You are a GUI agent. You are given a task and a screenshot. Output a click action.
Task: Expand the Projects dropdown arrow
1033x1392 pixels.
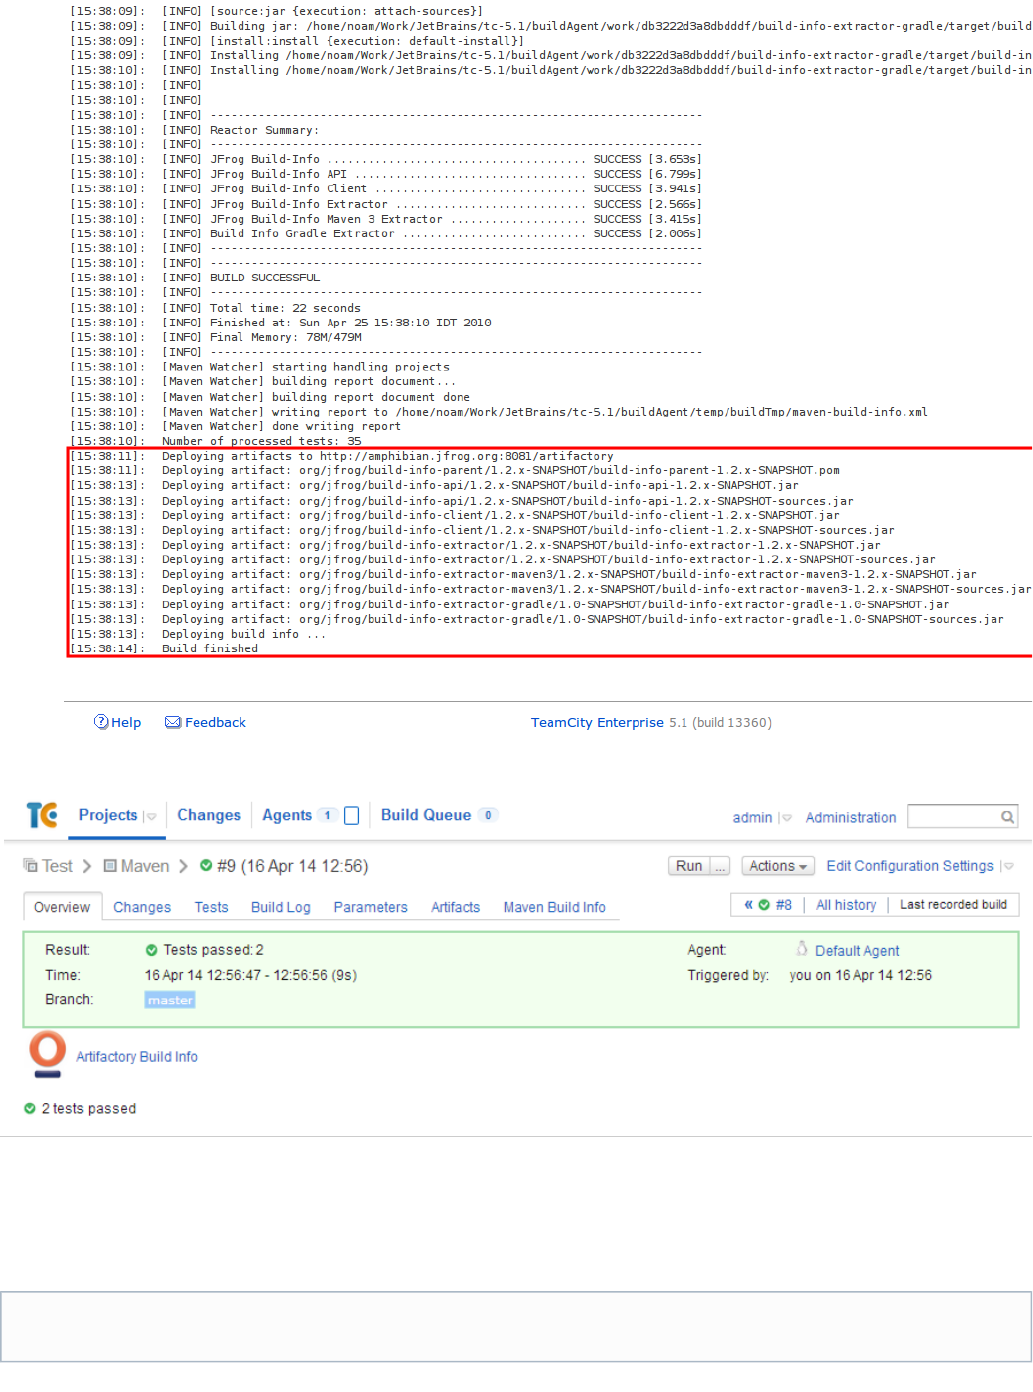151,817
